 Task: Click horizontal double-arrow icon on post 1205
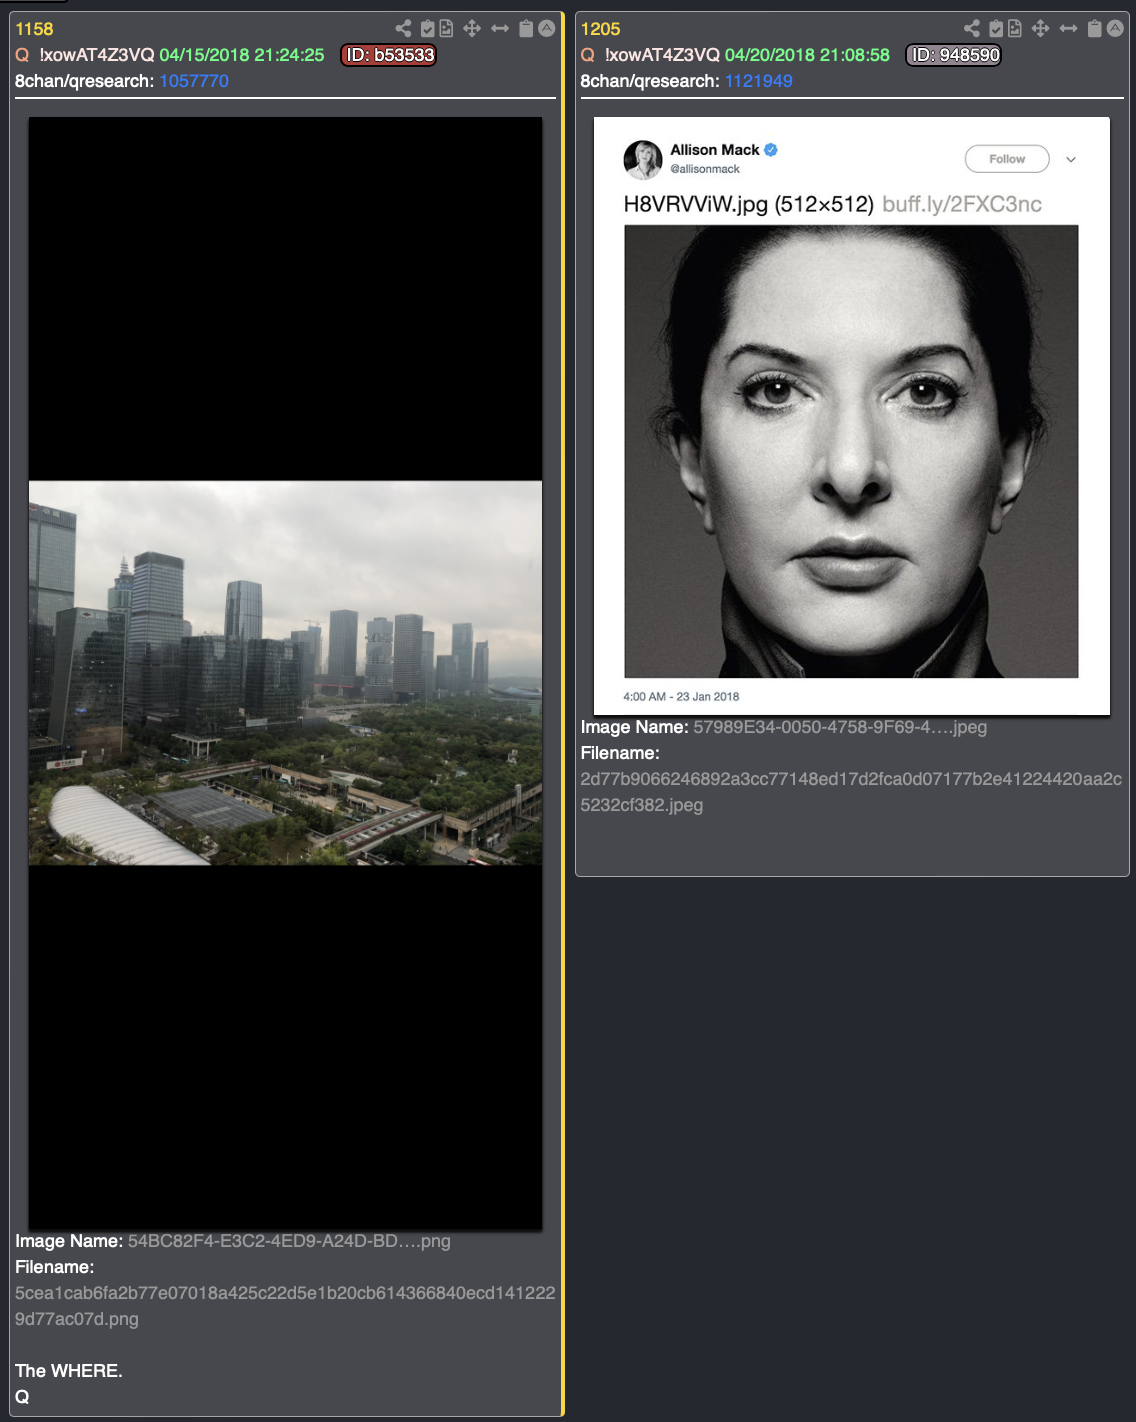[x=1068, y=28]
